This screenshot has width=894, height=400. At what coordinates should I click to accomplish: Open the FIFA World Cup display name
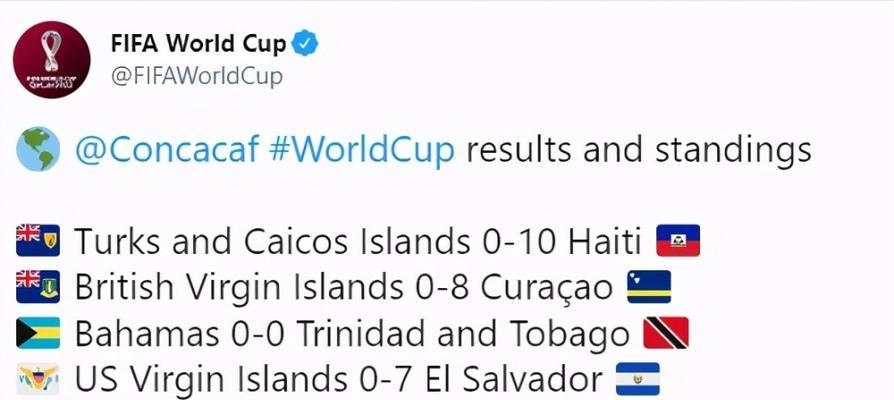pyautogui.click(x=198, y=43)
